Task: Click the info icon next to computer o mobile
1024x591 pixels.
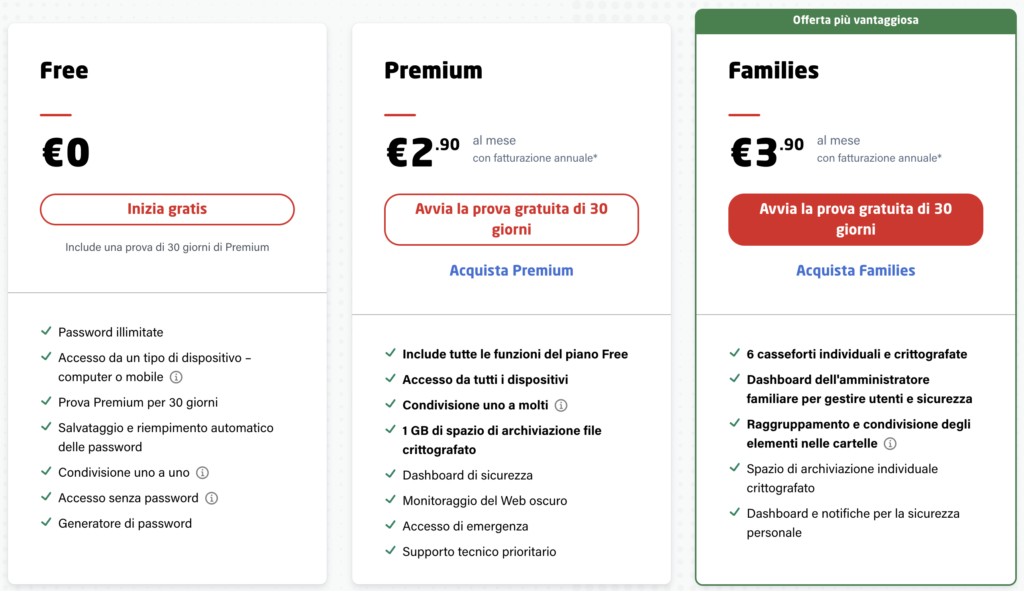Action: pyautogui.click(x=176, y=377)
